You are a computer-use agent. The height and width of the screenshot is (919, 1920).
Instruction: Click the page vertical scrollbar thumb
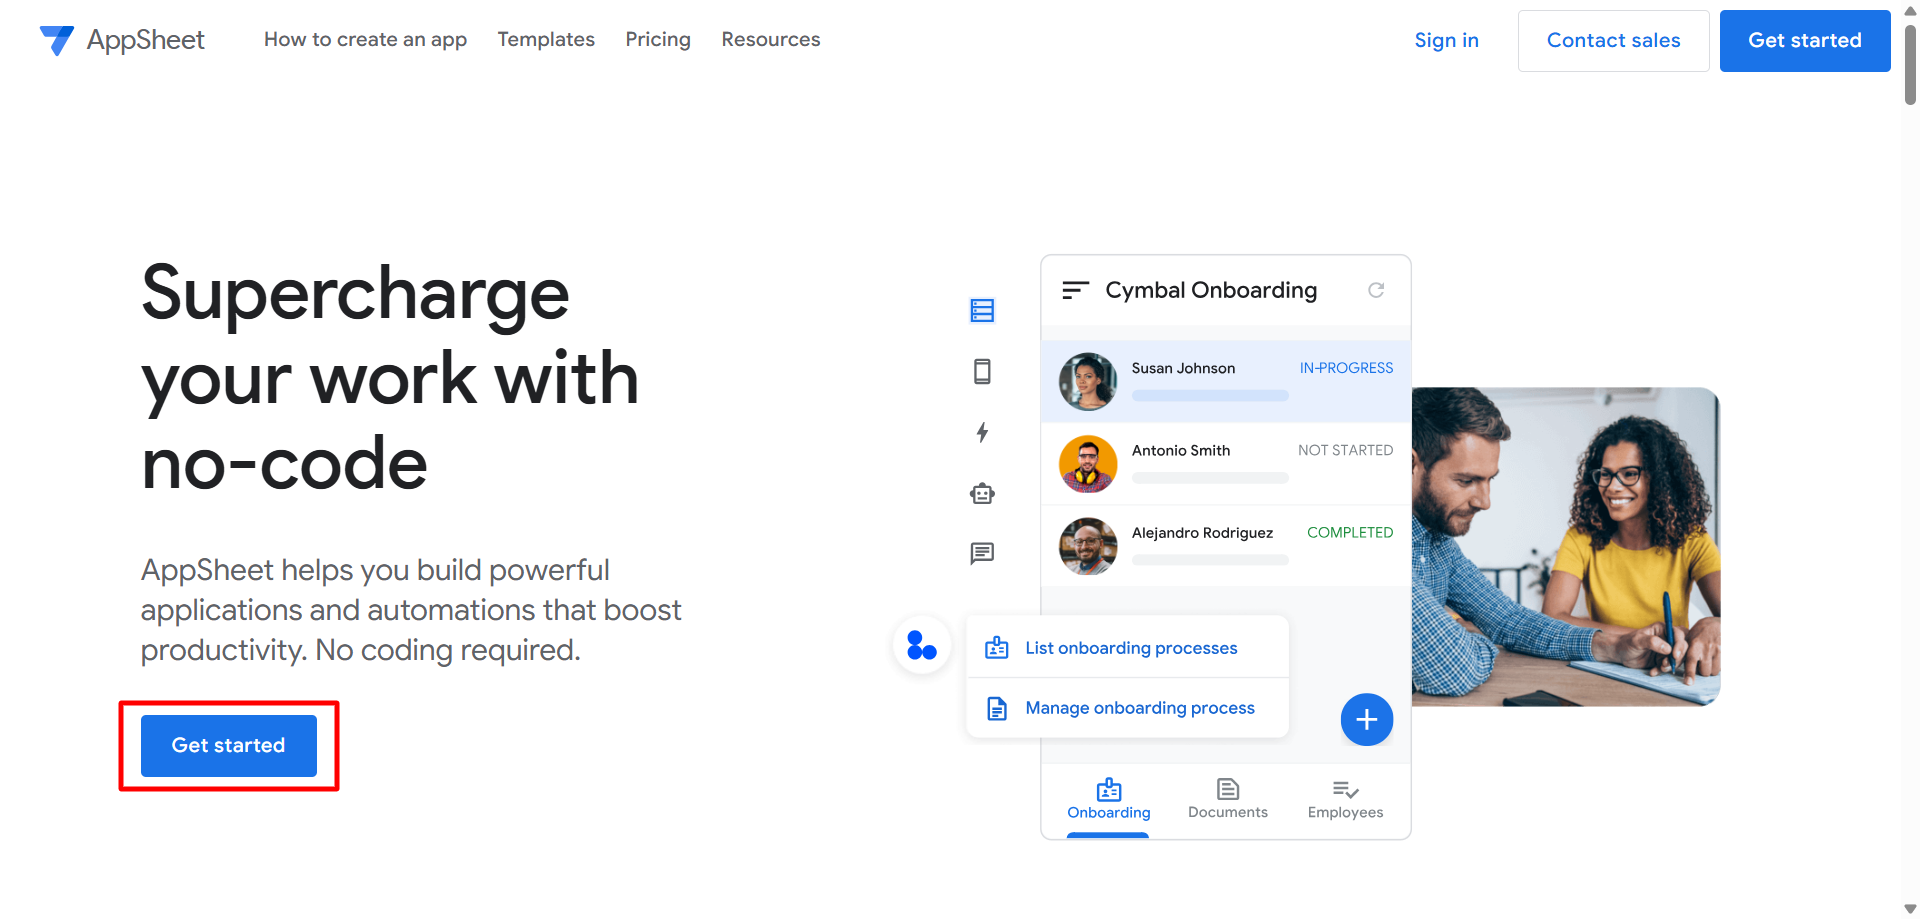tap(1910, 65)
